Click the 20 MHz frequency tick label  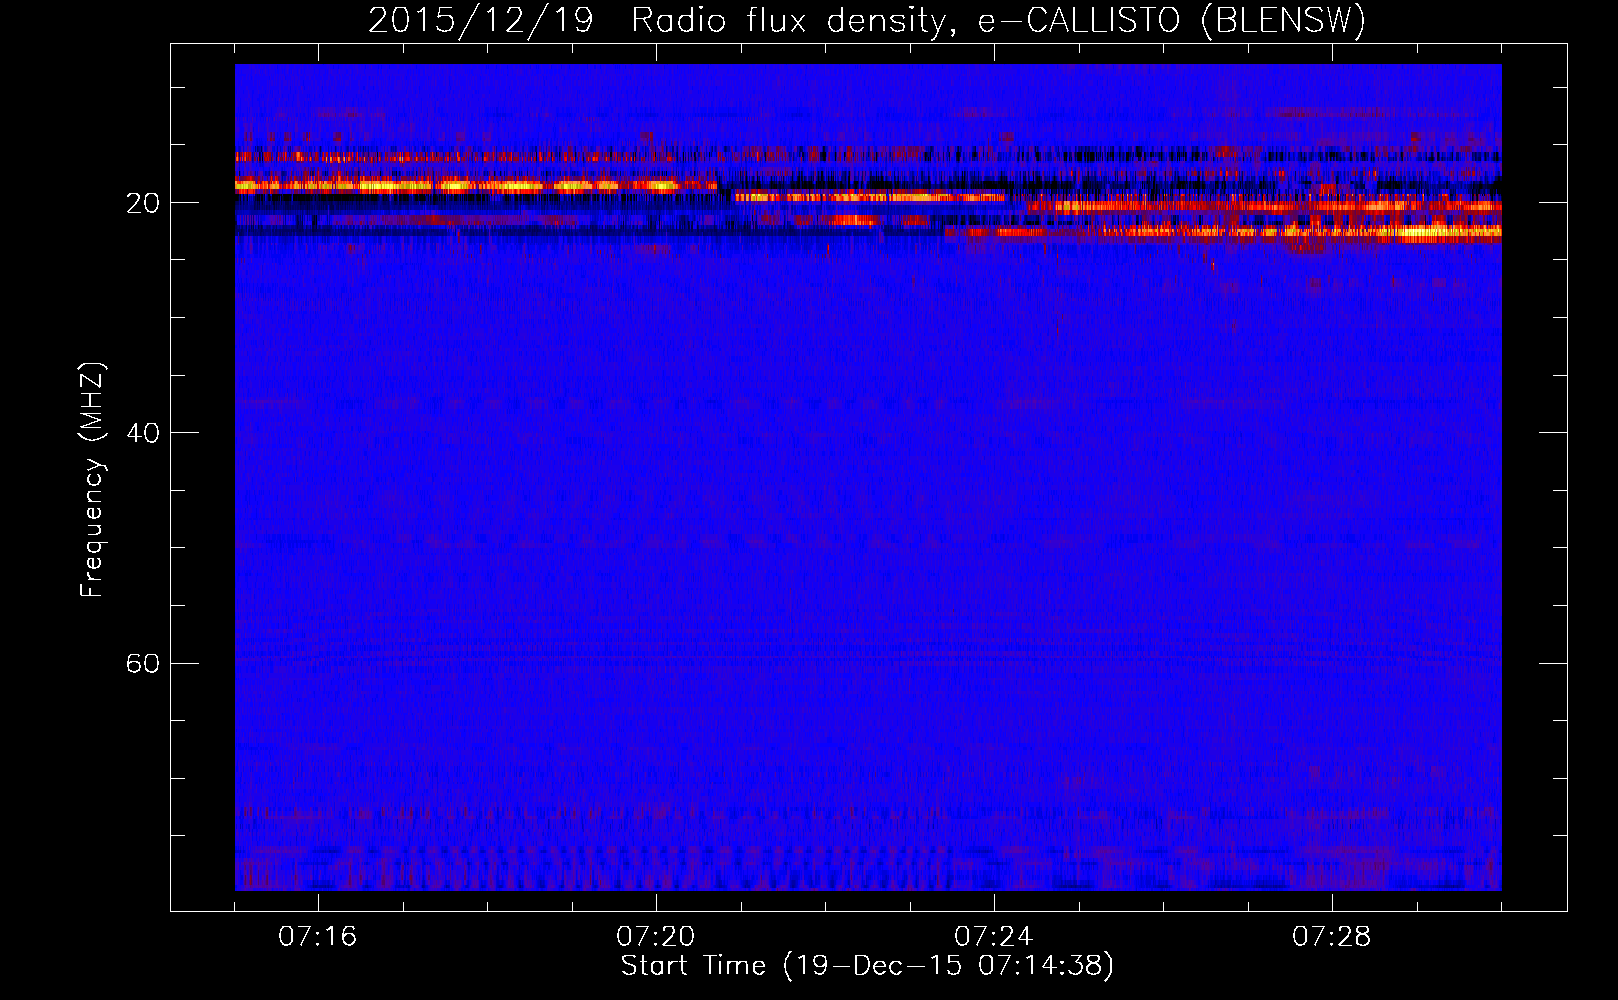[142, 203]
